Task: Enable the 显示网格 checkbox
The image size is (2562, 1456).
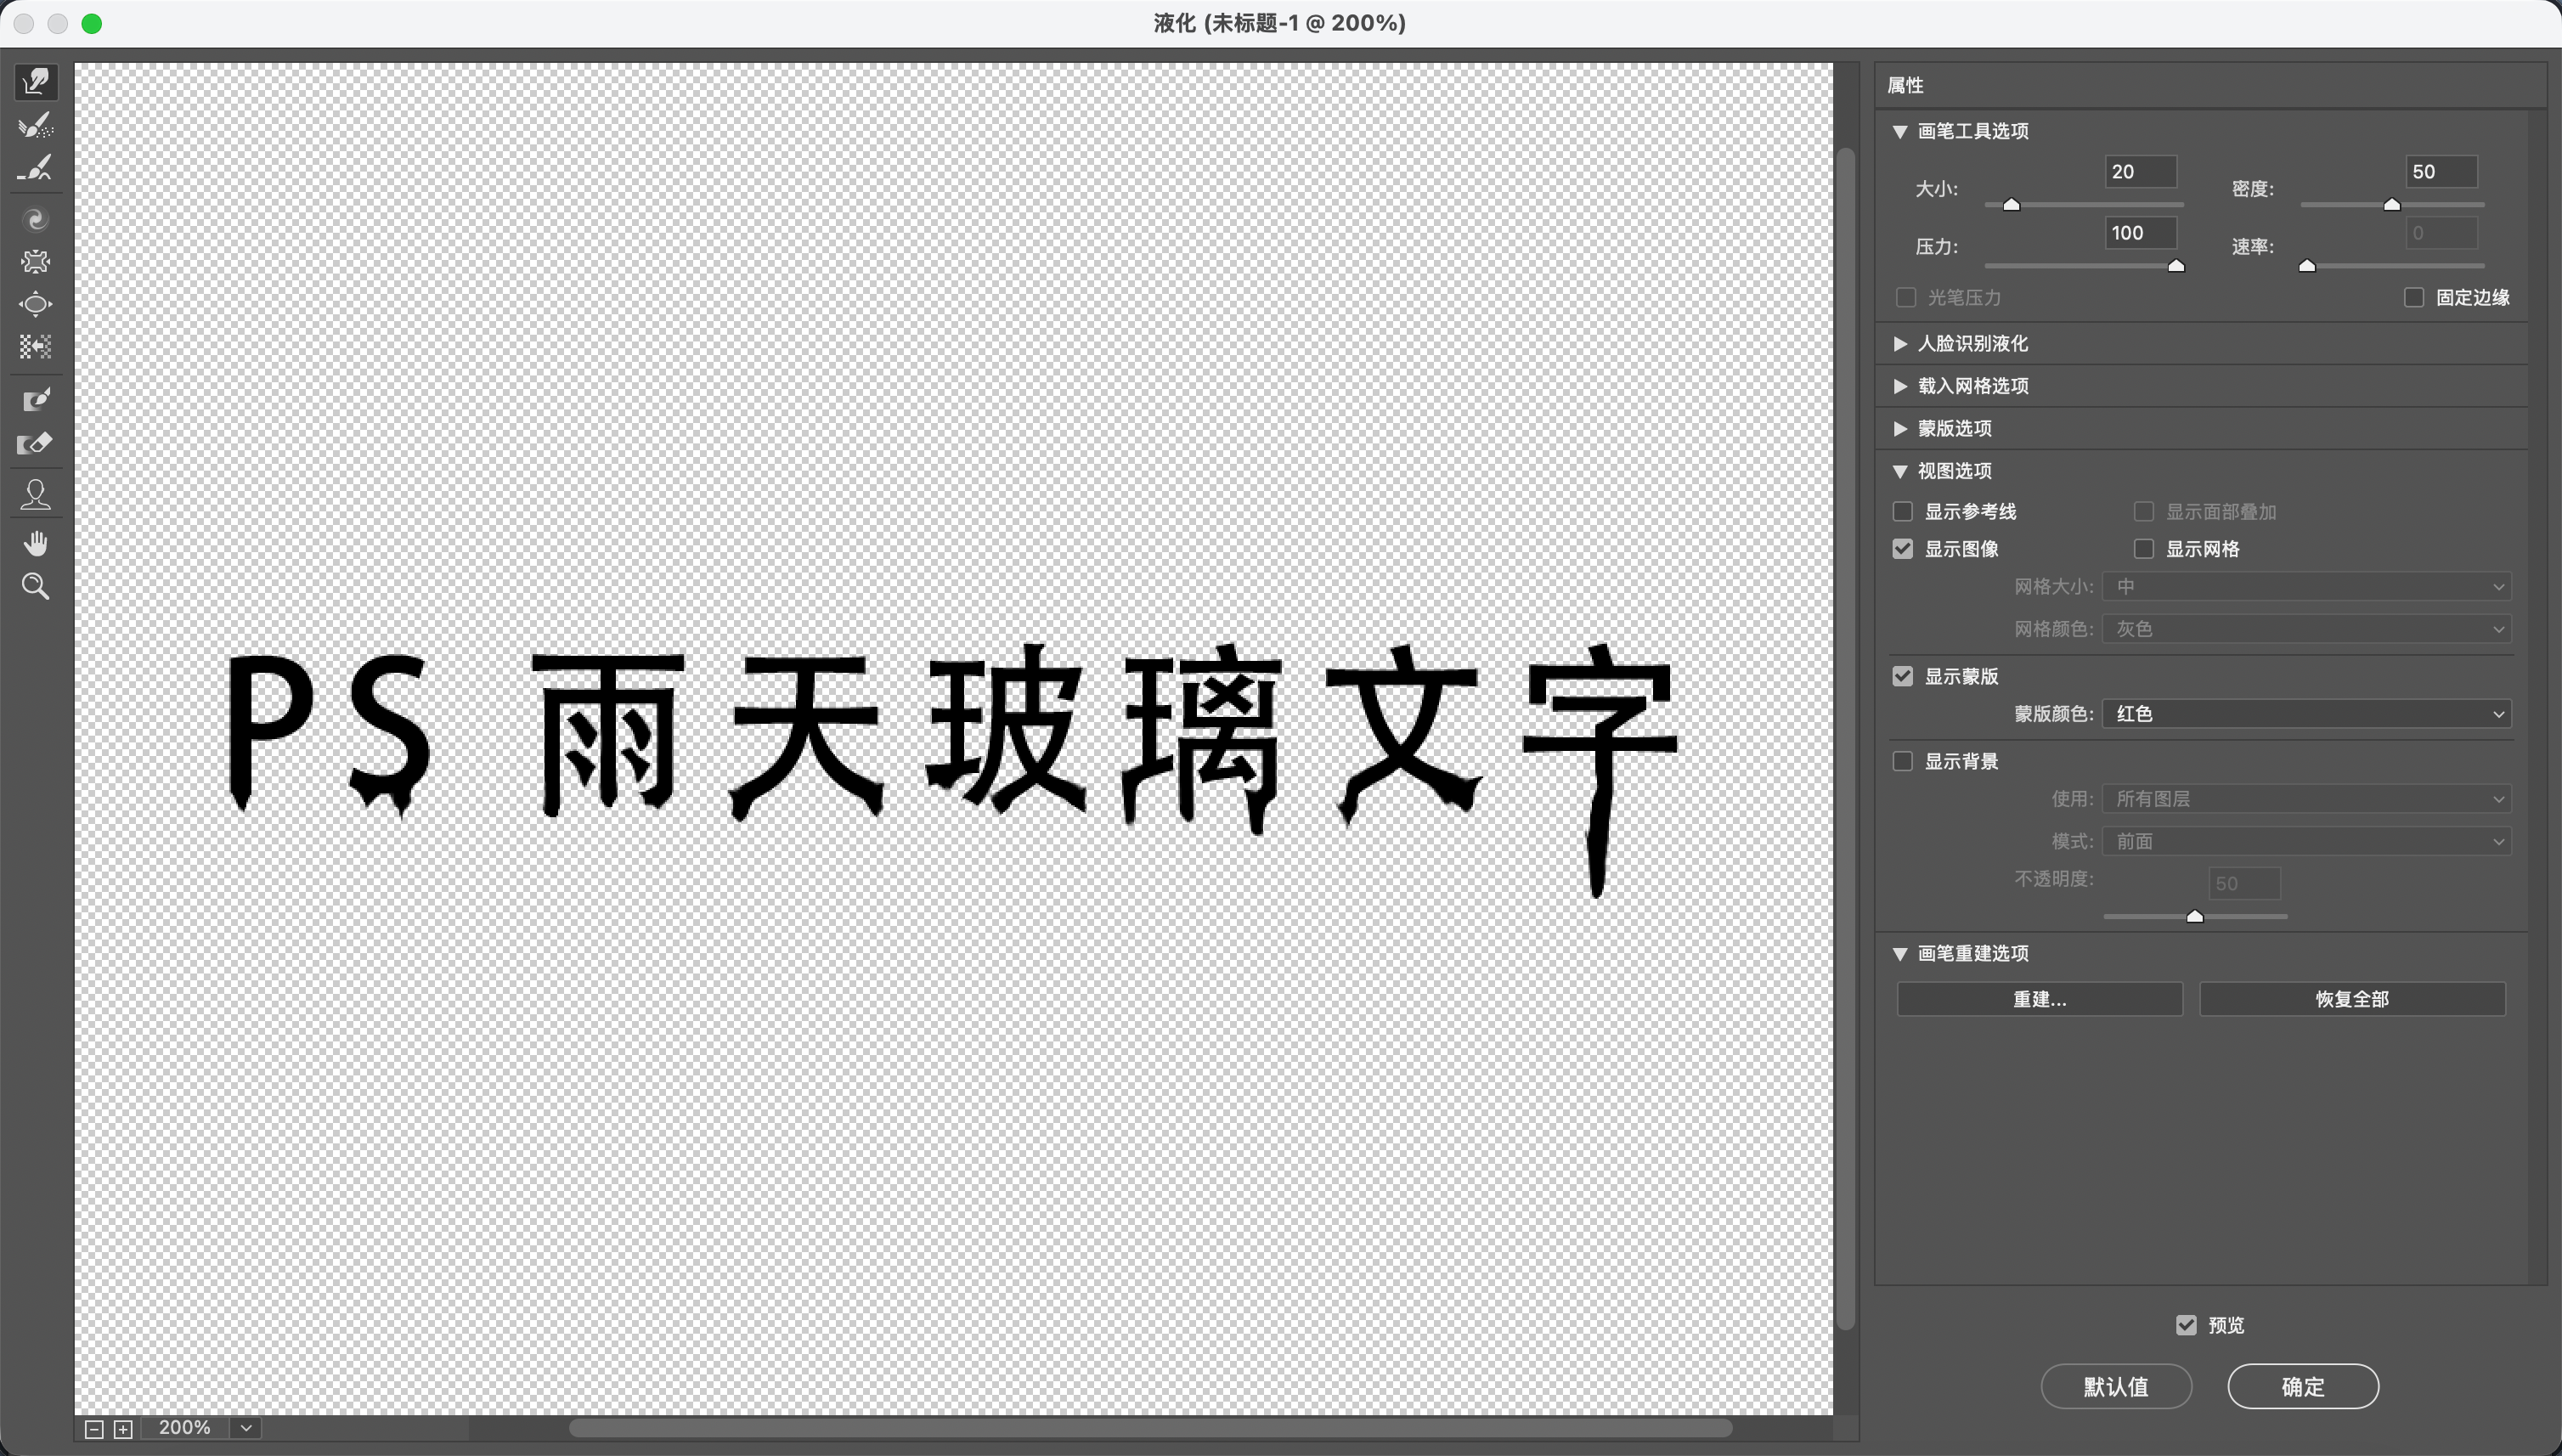Action: (x=2142, y=548)
